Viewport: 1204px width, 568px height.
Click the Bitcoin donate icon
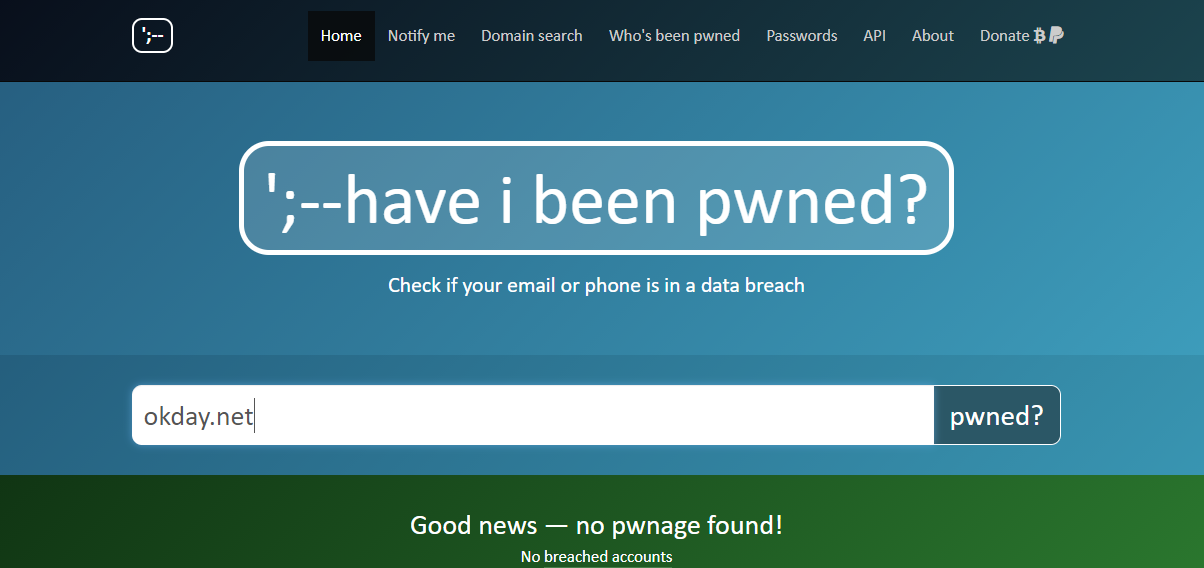point(1040,36)
